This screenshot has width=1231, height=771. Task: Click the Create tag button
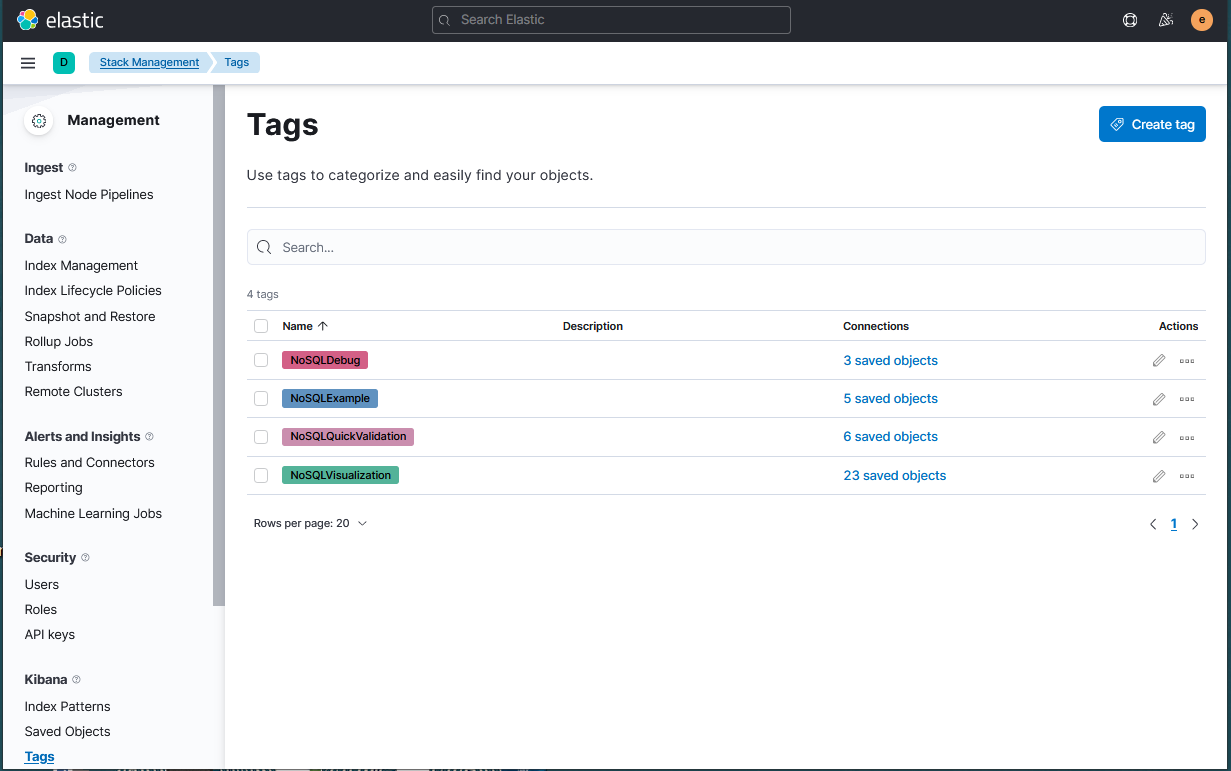point(1152,124)
